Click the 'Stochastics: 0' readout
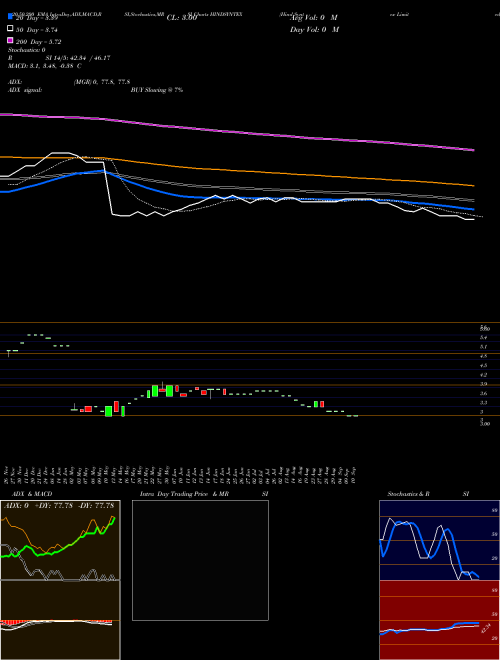The width and height of the screenshot is (500, 660). [27, 50]
